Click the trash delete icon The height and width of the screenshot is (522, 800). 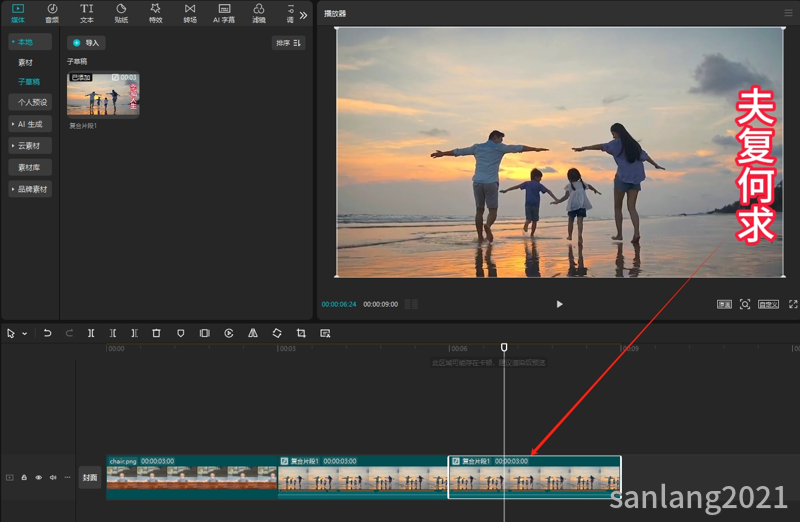pyautogui.click(x=156, y=333)
